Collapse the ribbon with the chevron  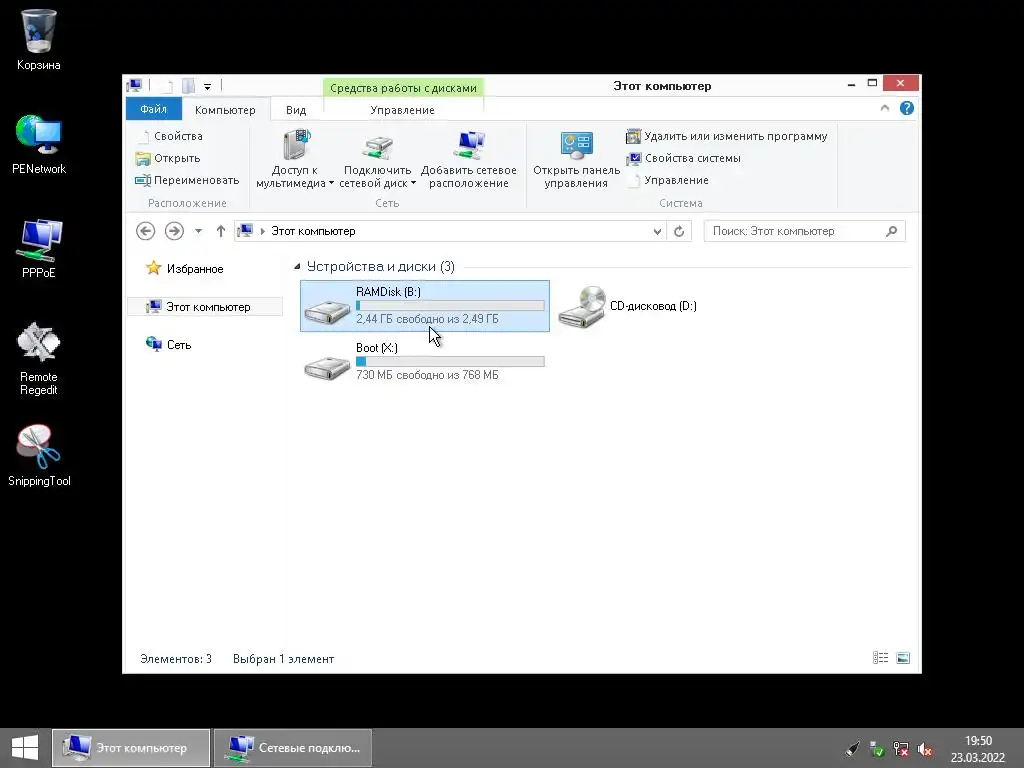885,108
